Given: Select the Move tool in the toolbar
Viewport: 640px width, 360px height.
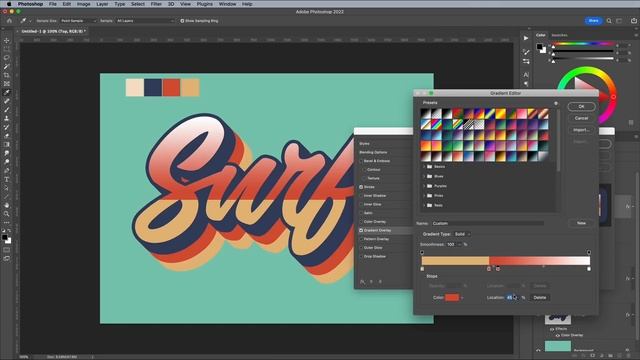Looking at the screenshot, I should pyautogui.click(x=7, y=40).
